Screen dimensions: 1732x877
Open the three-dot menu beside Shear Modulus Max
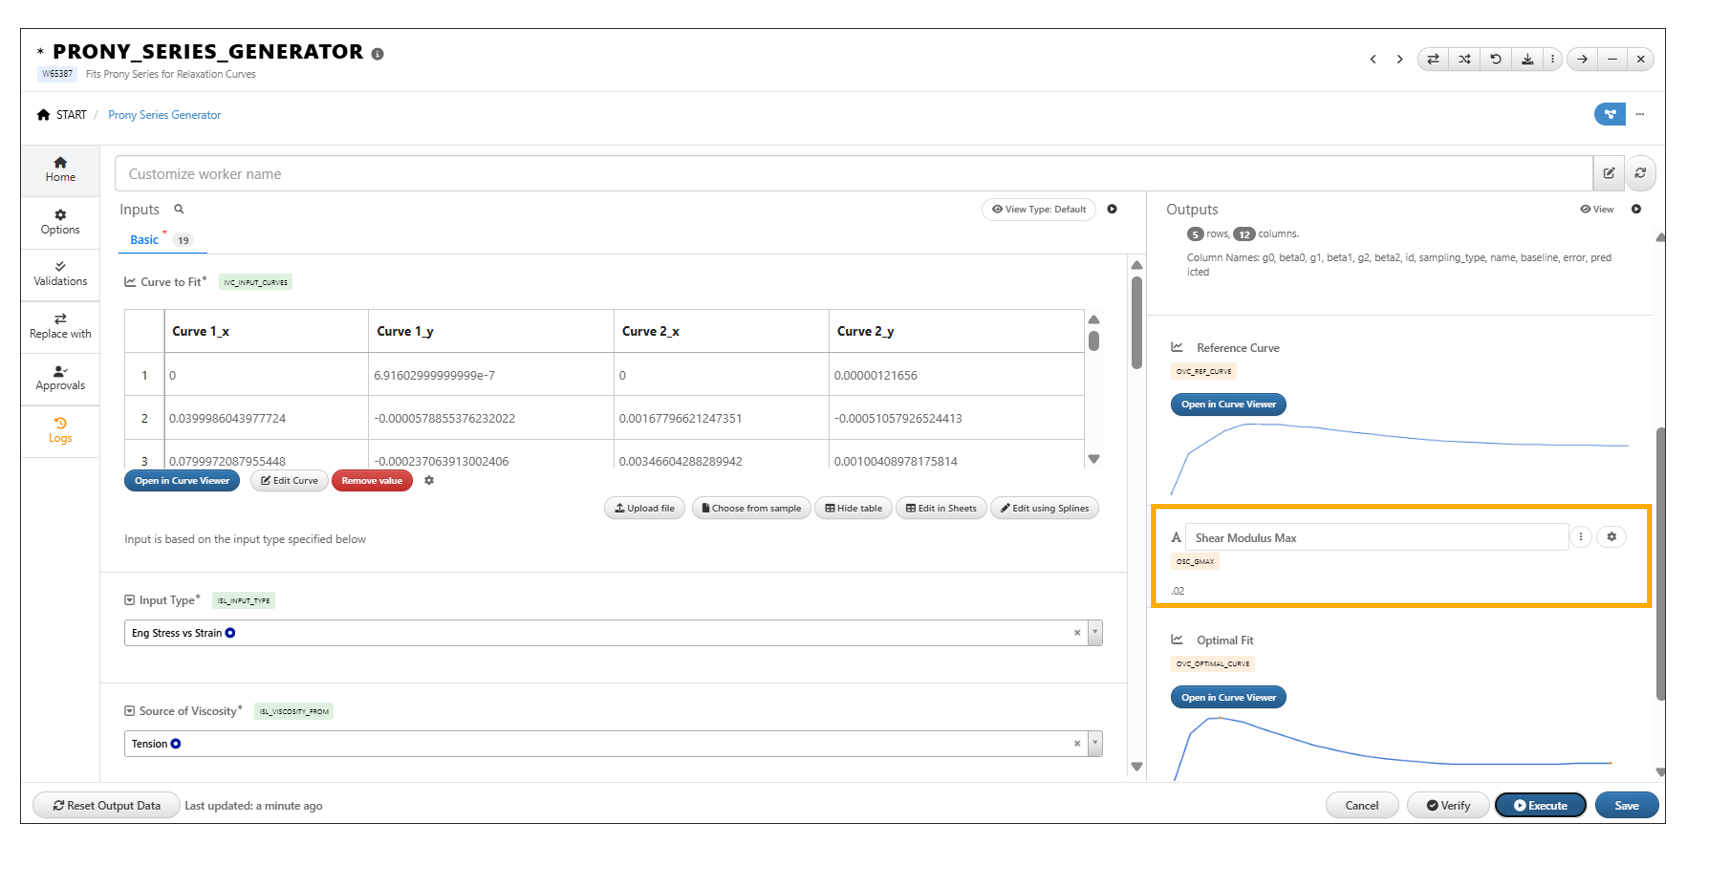coord(1581,538)
